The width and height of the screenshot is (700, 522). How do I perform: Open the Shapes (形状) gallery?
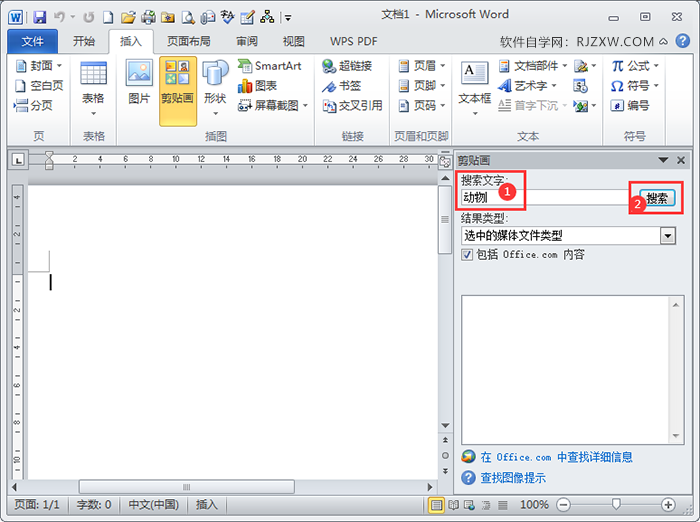coord(215,88)
